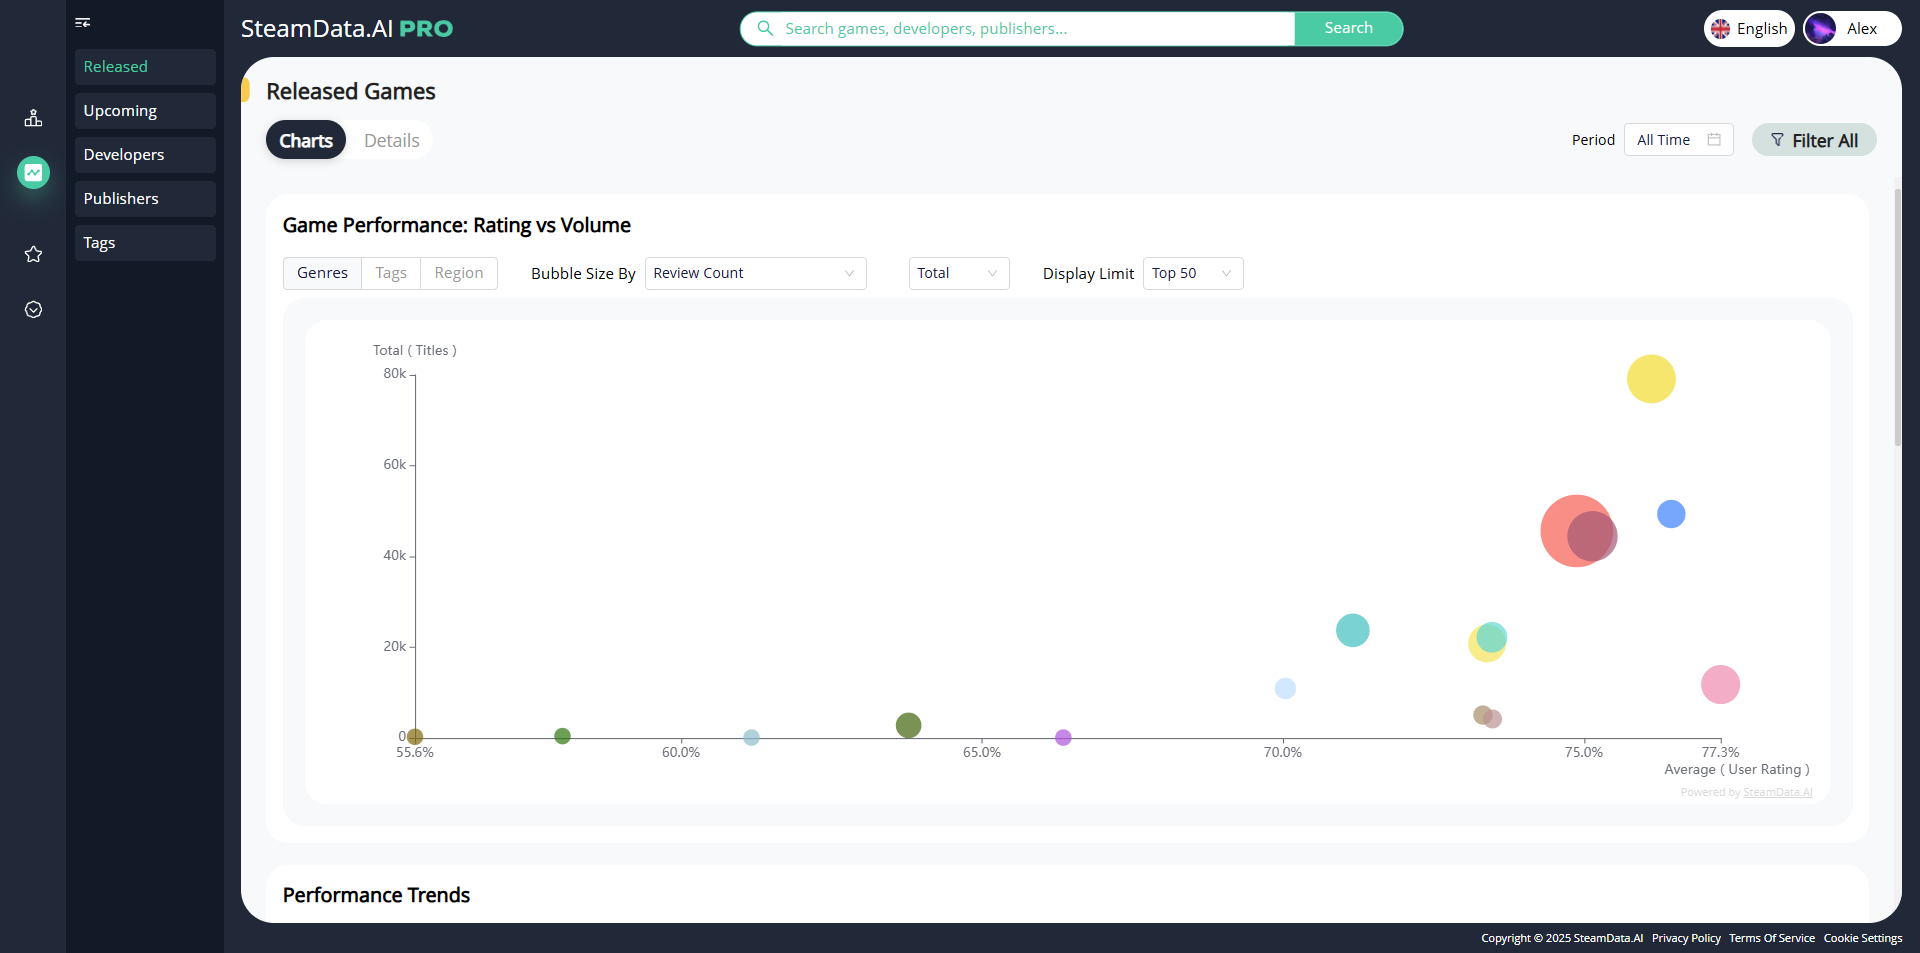Open the Privacy Policy link

(1685, 938)
